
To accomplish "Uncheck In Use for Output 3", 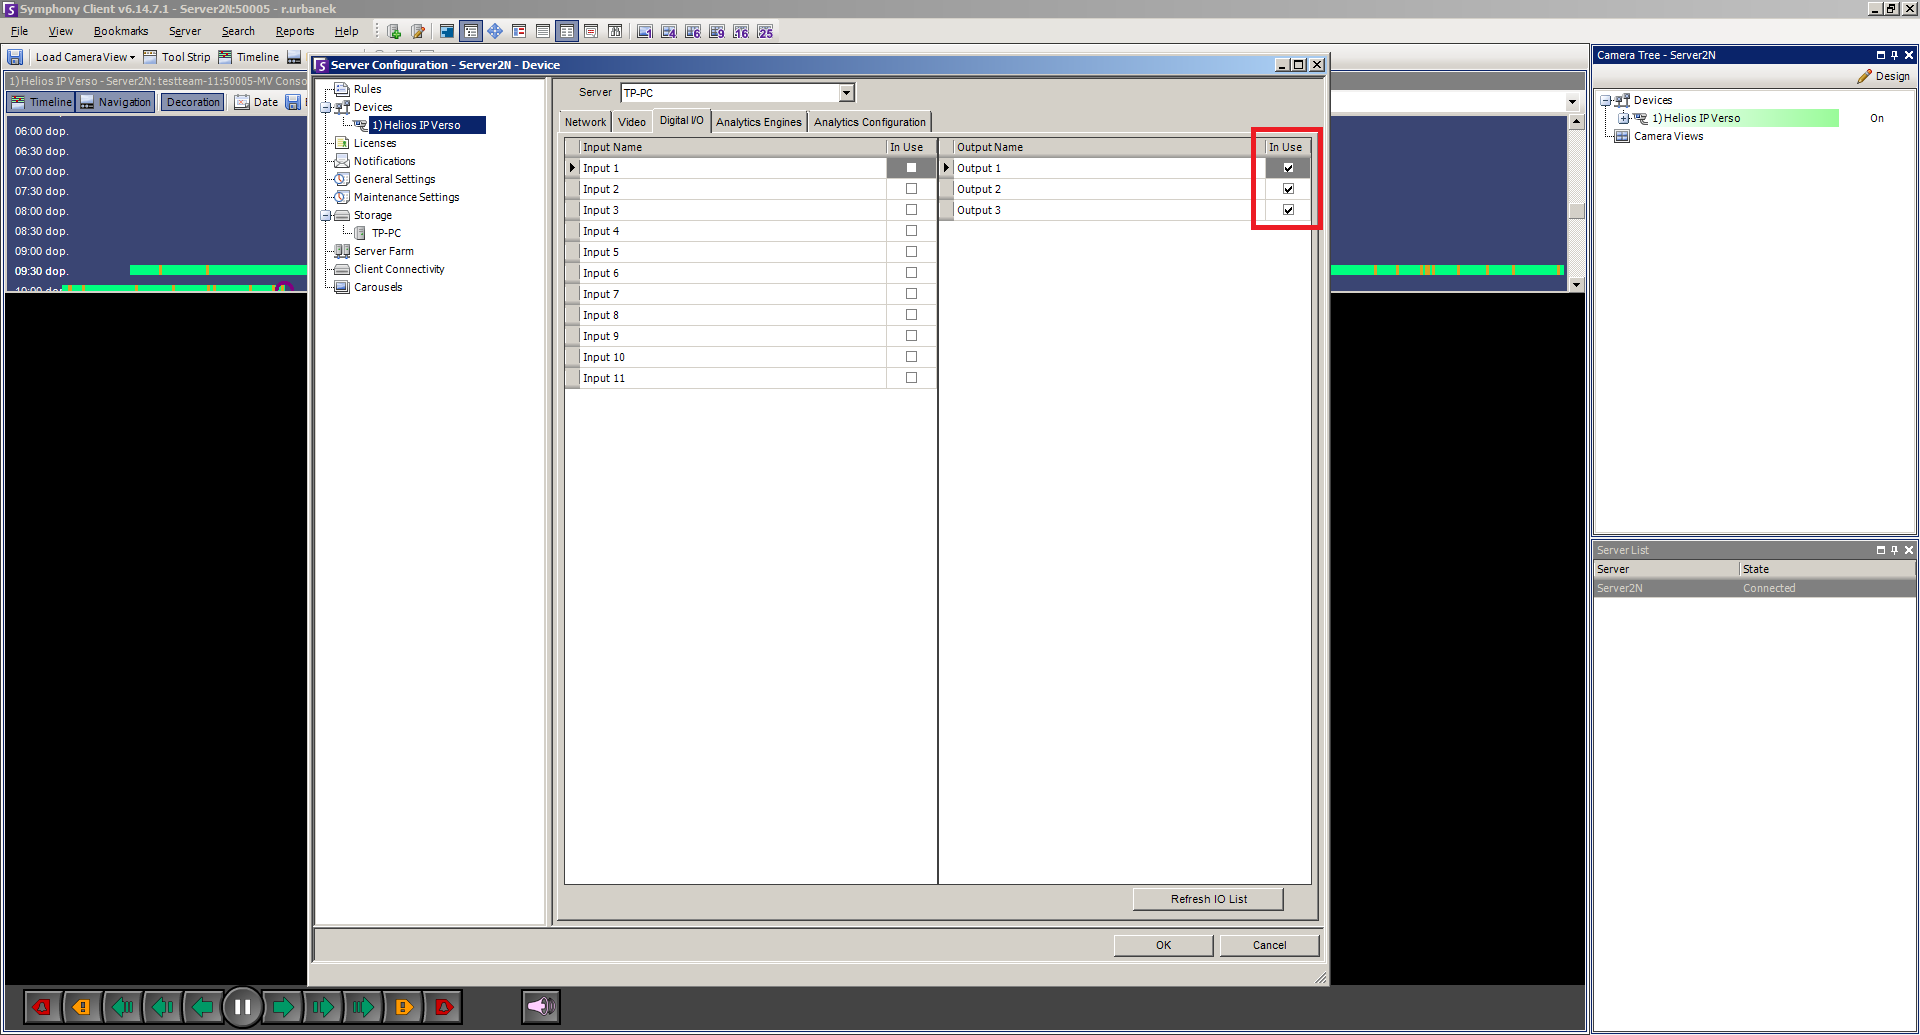I will coord(1288,210).
